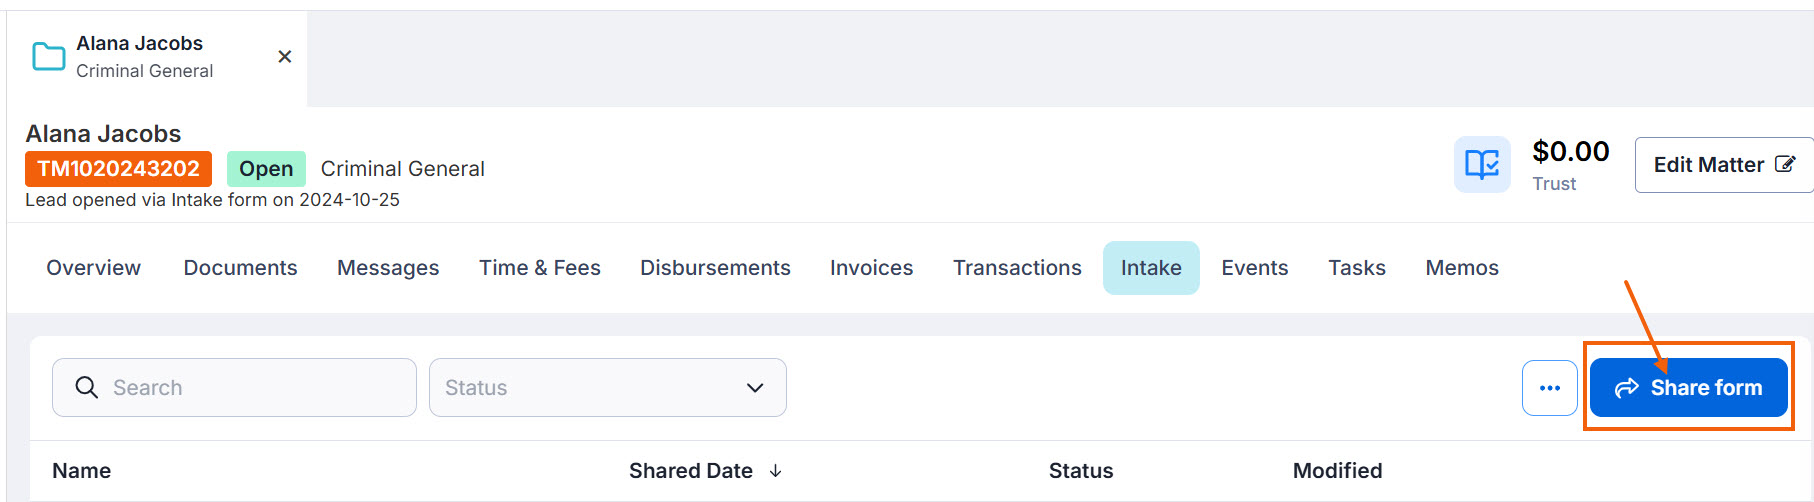
Task: Open the Events tab
Action: (1255, 268)
